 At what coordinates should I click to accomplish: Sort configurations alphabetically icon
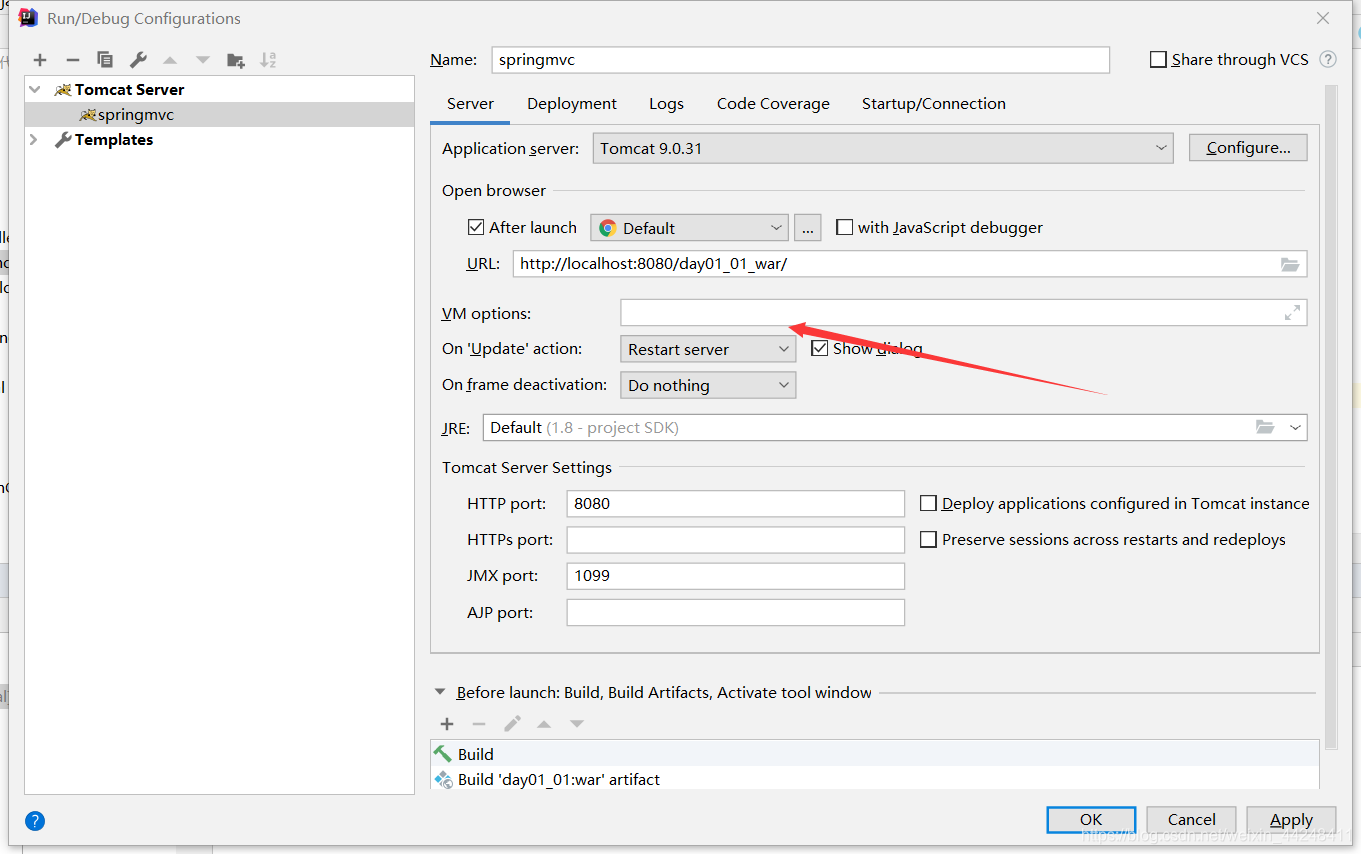268,60
